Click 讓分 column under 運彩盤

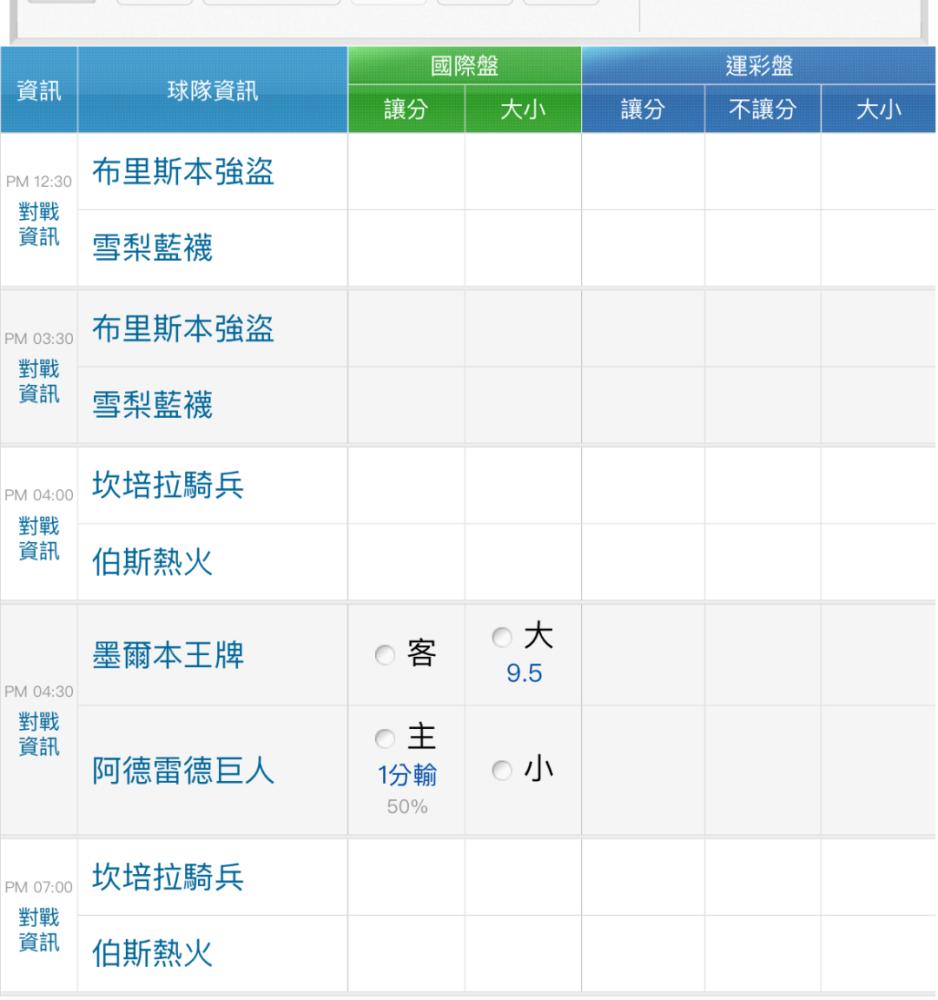coord(643,109)
